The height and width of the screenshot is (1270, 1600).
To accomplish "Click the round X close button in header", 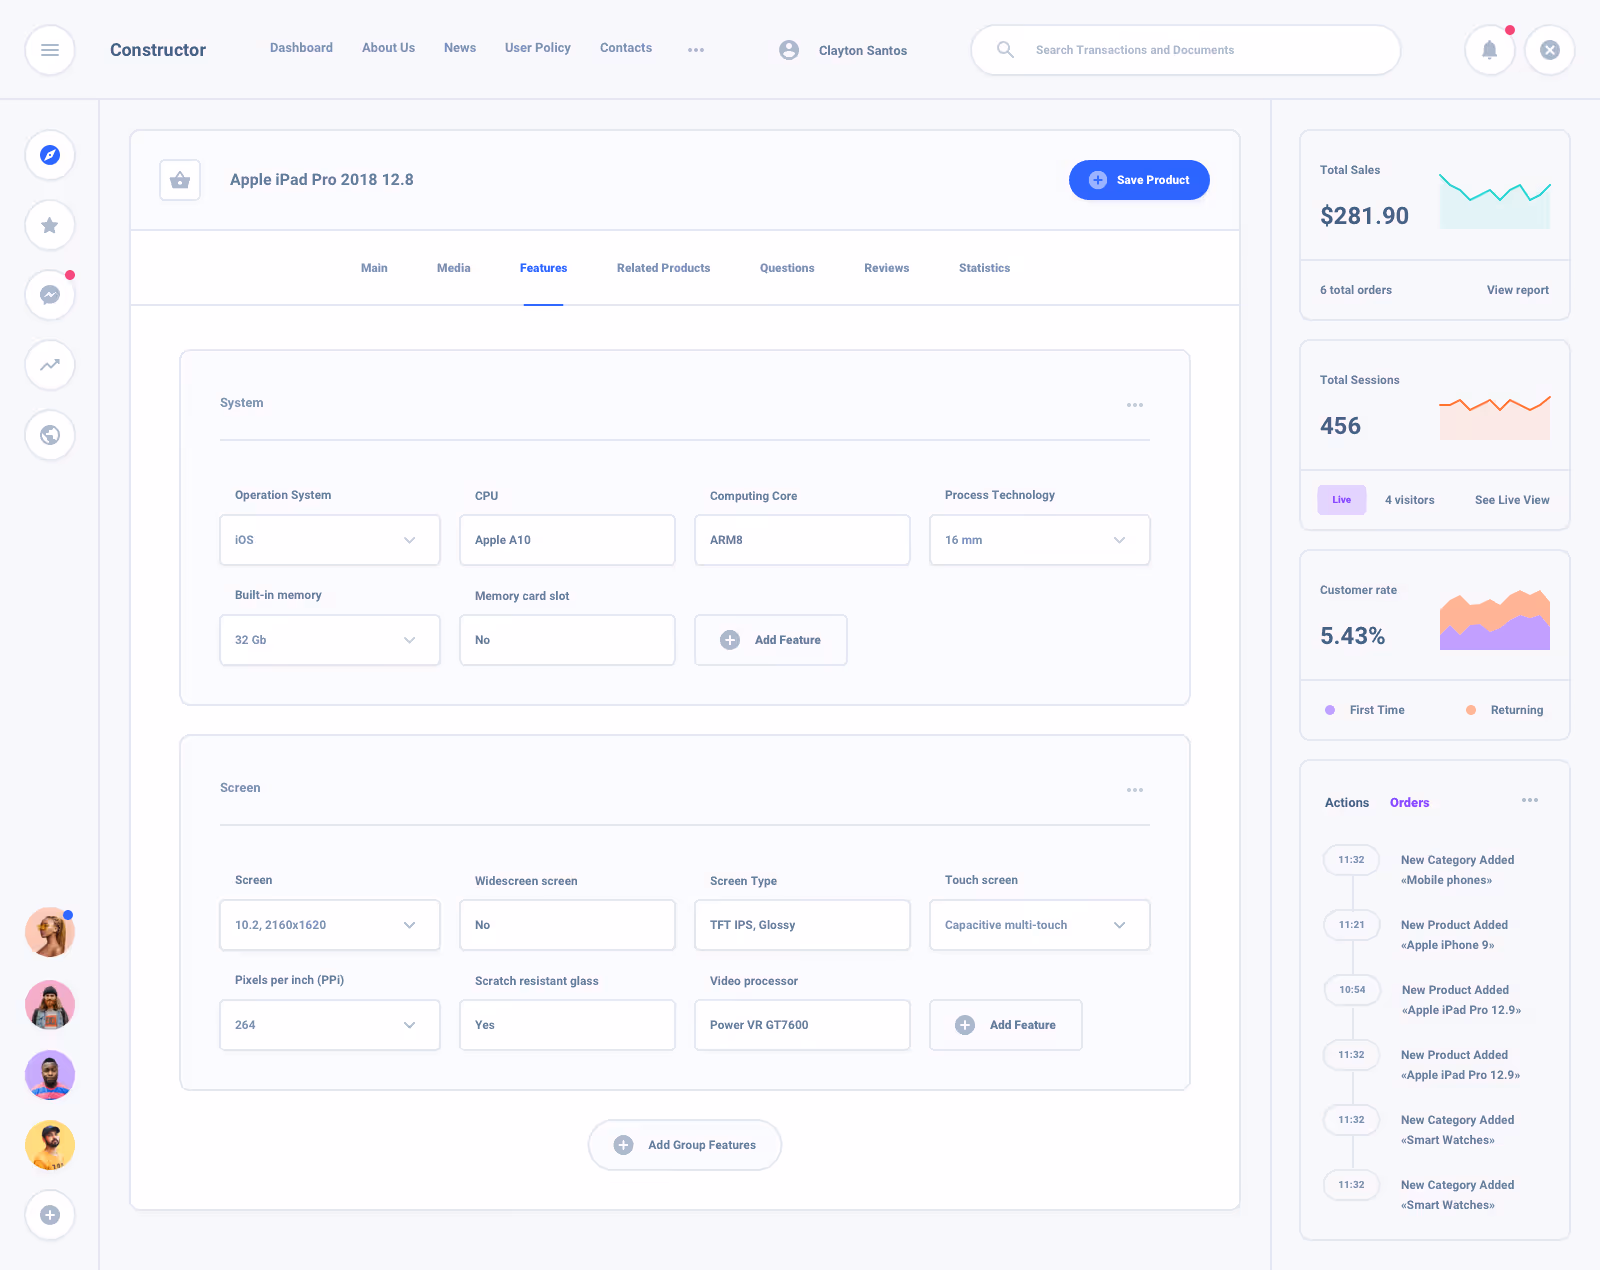I will [1550, 50].
